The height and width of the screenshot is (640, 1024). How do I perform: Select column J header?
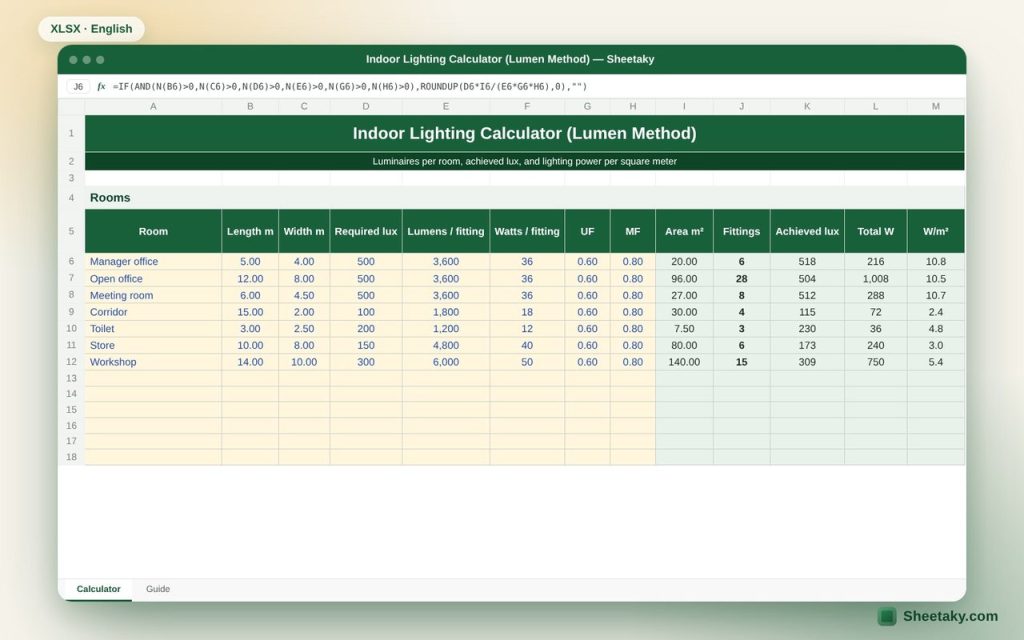[741, 106]
